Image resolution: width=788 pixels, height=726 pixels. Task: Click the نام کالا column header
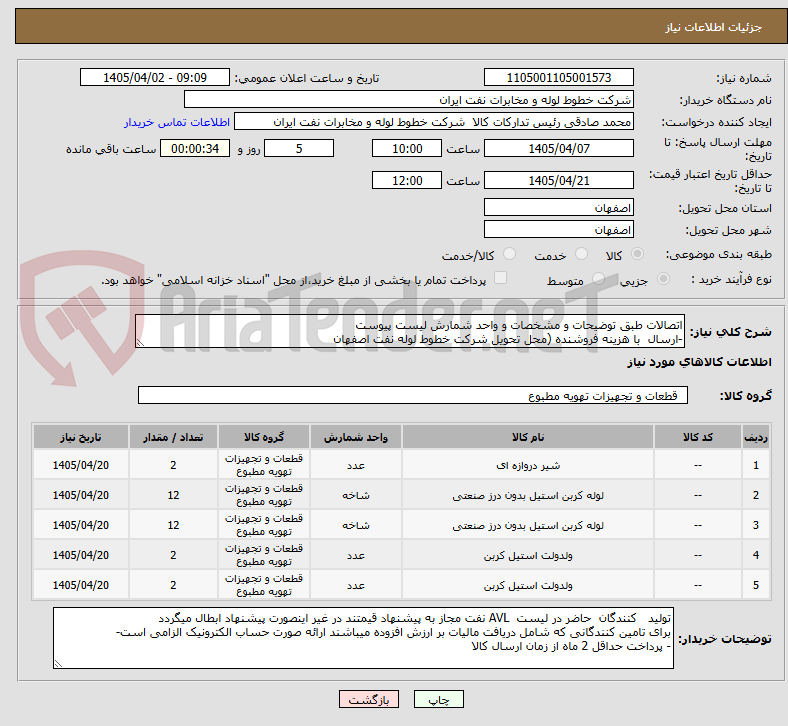point(528,437)
